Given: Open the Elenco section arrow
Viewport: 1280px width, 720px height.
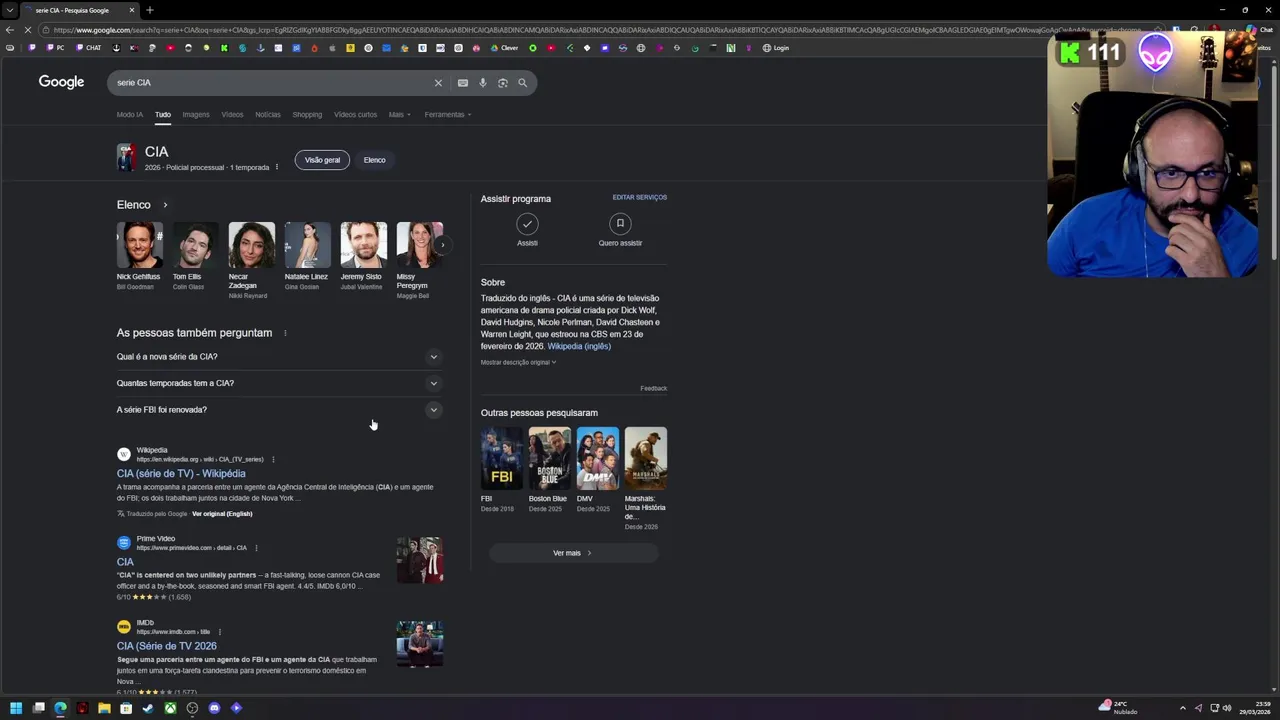Looking at the screenshot, I should click(x=165, y=205).
